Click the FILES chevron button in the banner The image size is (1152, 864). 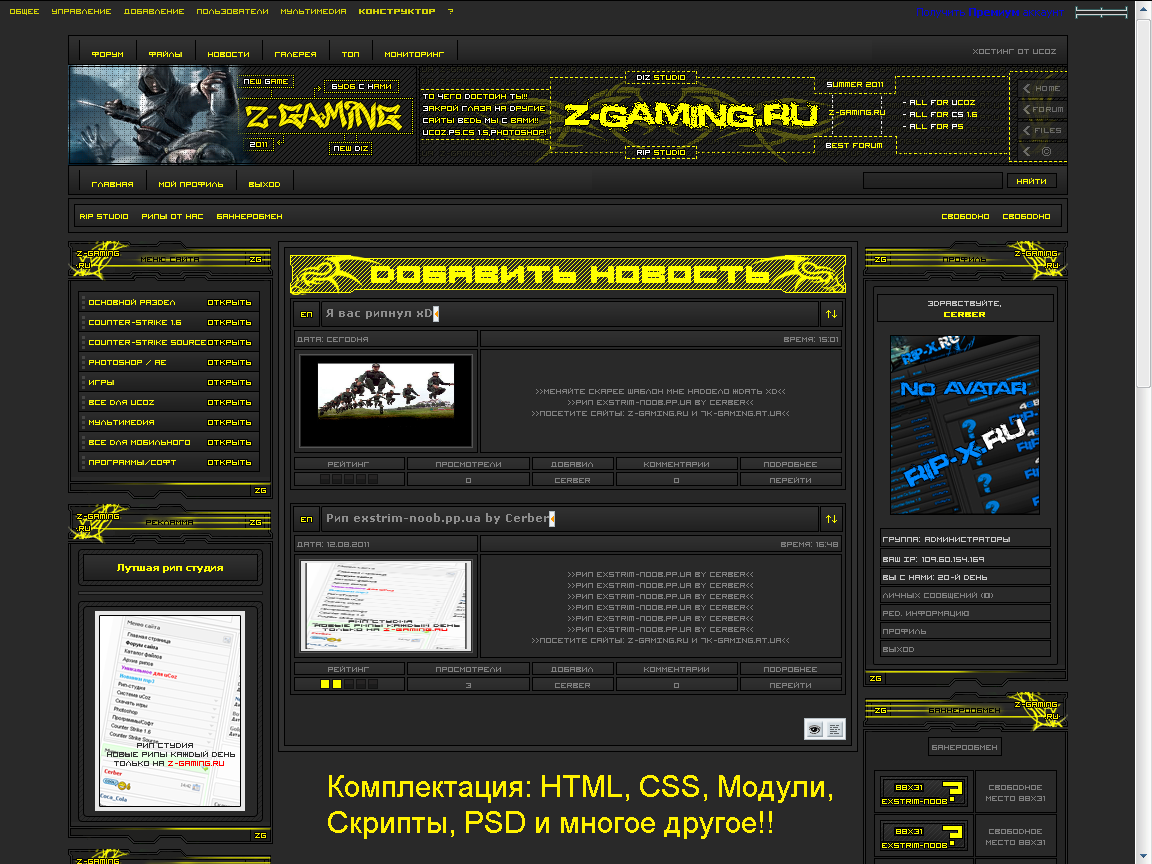[1041, 131]
